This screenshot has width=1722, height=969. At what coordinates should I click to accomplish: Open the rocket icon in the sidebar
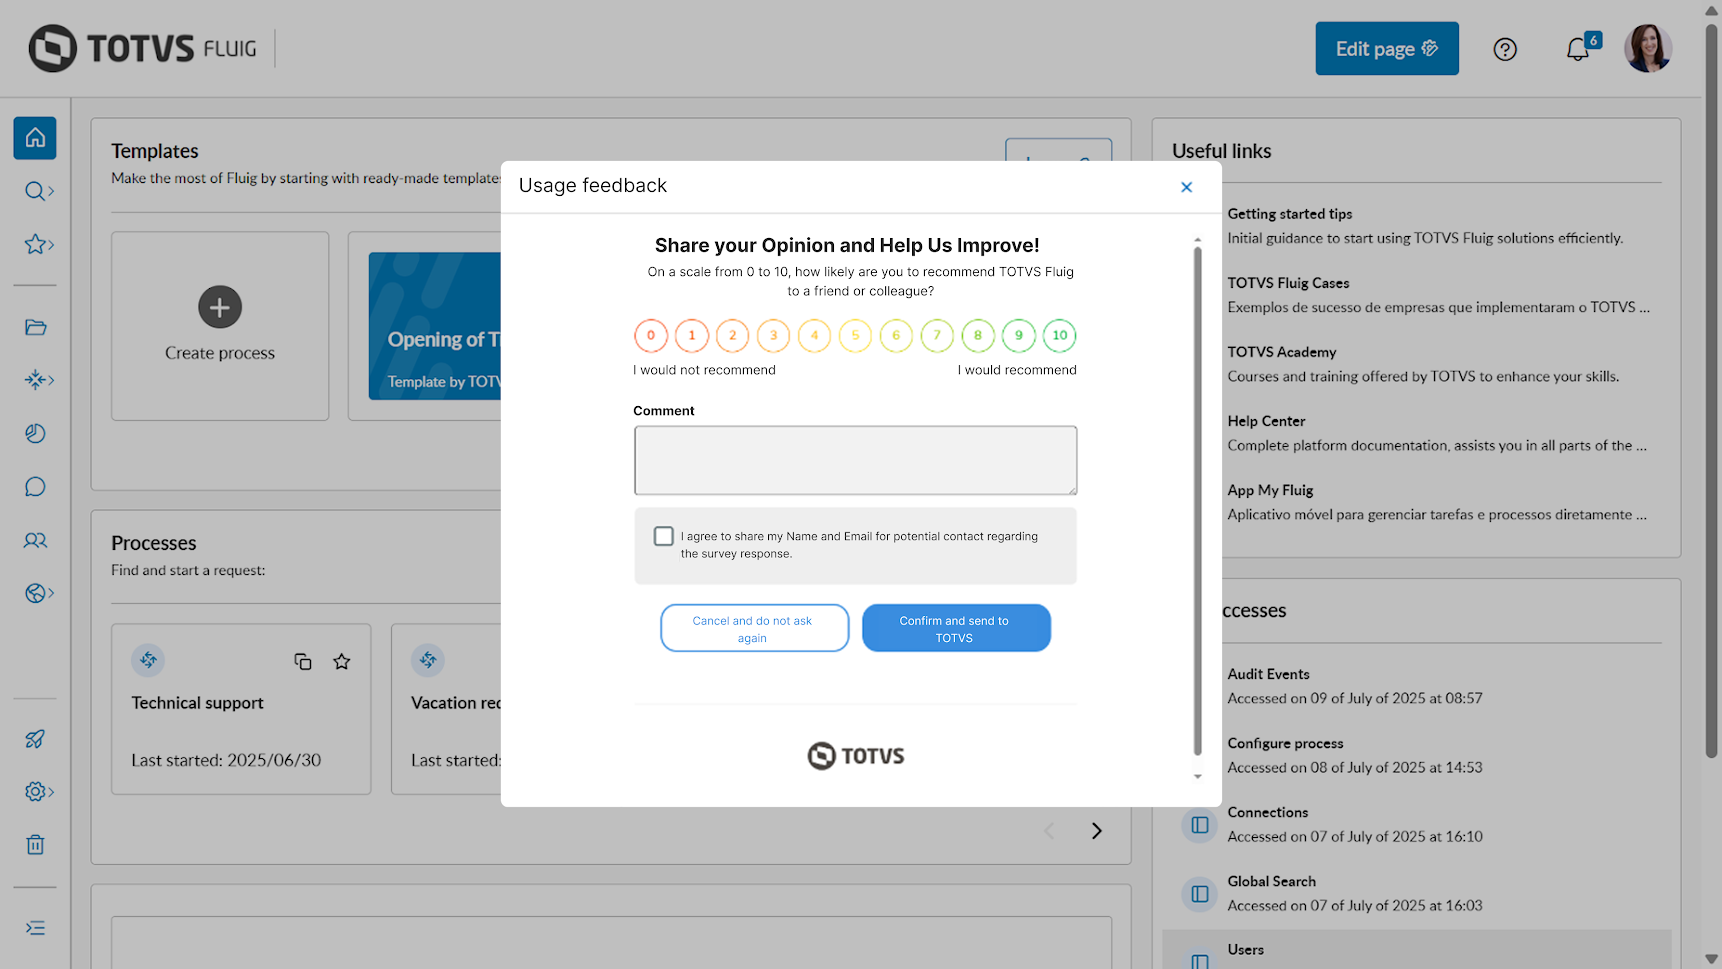point(36,739)
